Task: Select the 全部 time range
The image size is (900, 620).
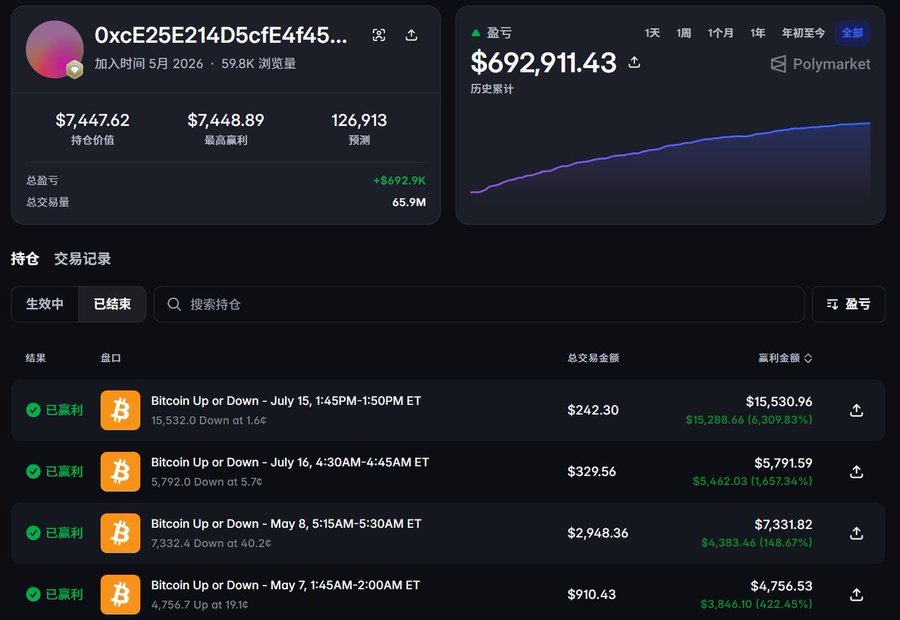Action: pos(852,33)
